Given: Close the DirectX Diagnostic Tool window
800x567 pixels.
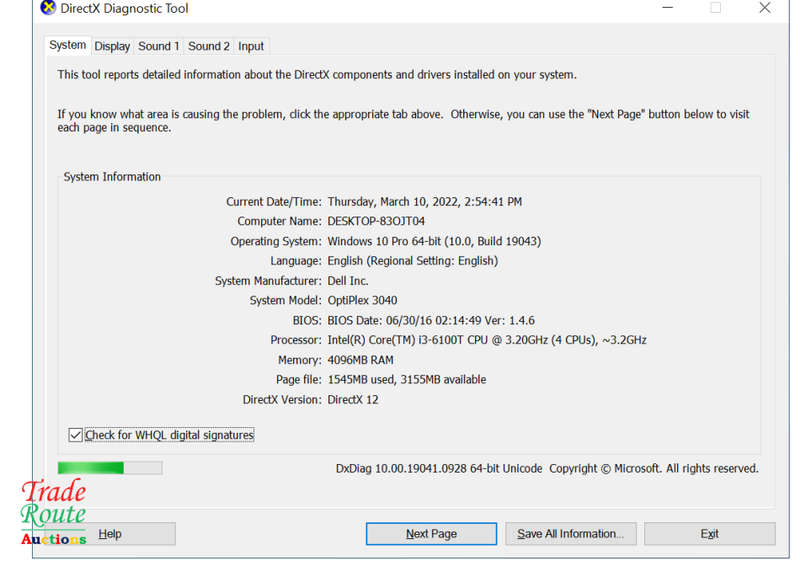Looking at the screenshot, I should (x=764, y=8).
